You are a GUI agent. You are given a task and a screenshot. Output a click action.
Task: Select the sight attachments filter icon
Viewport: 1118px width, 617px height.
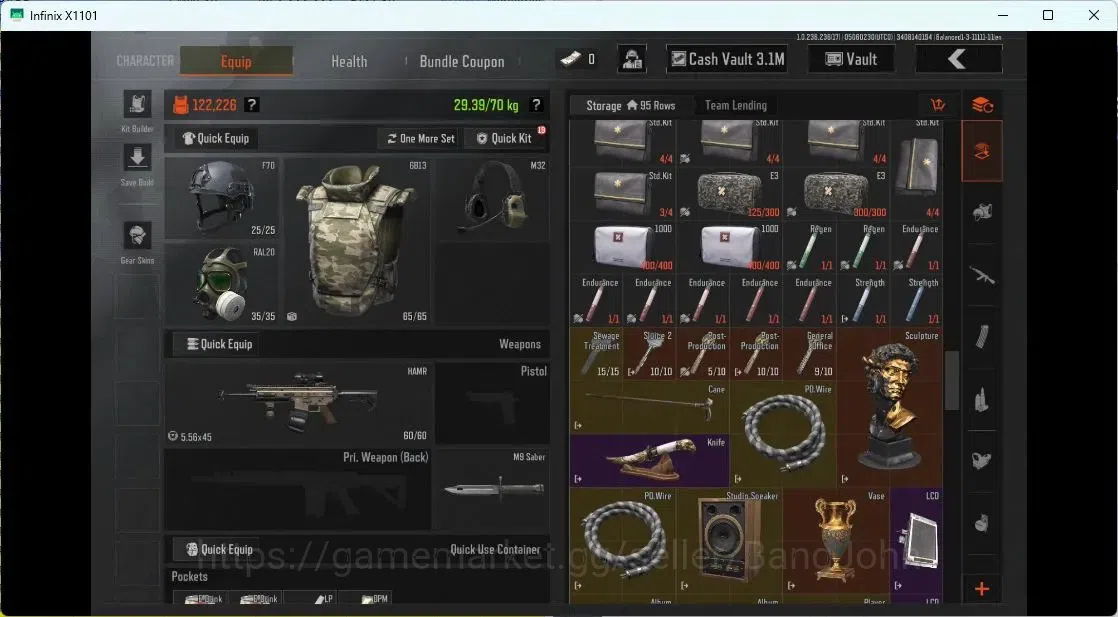pos(982,461)
